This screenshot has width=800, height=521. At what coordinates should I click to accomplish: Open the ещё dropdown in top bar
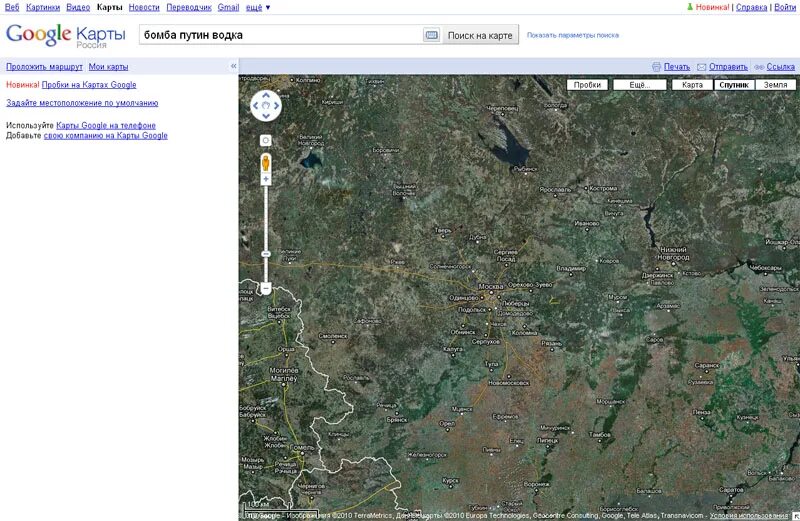[258, 7]
